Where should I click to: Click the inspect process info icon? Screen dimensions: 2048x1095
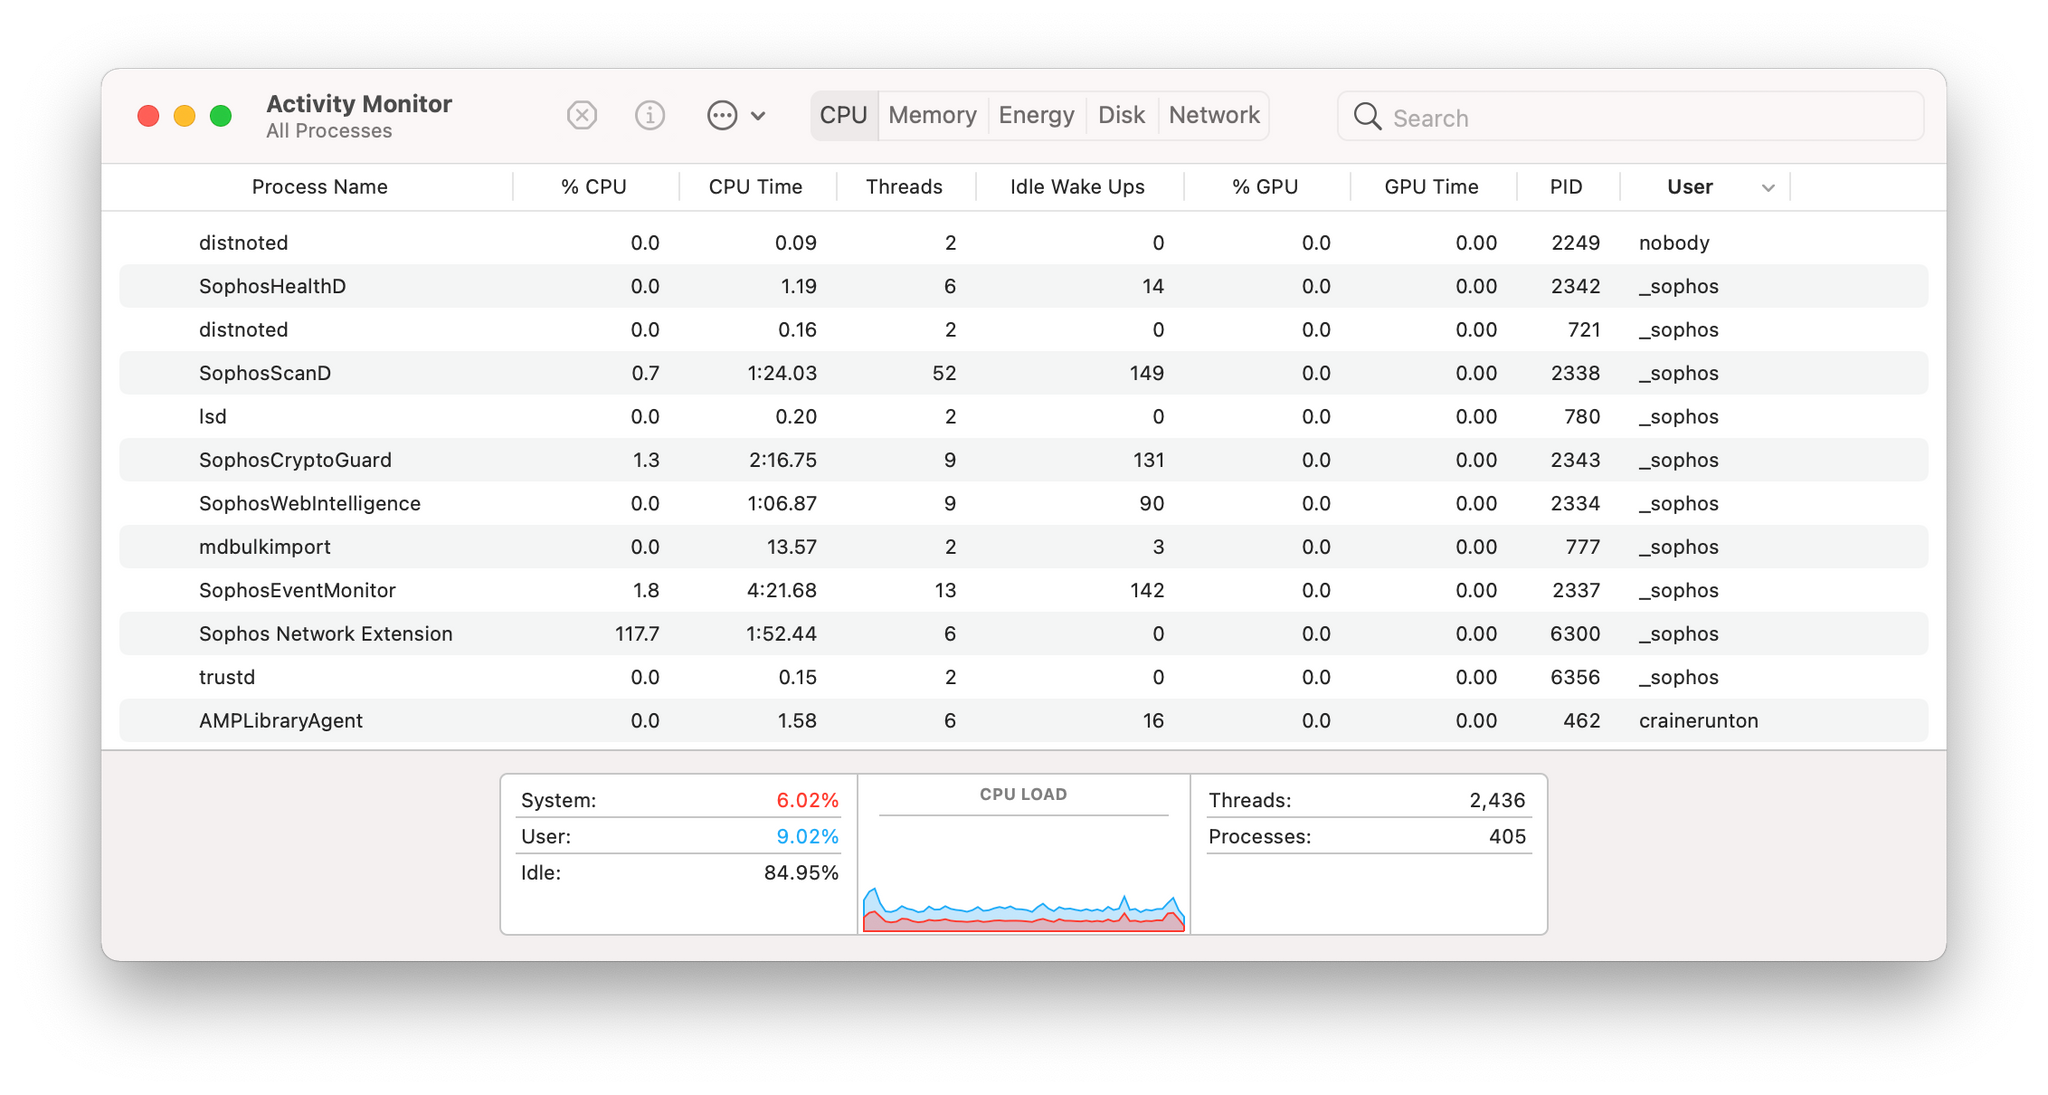(650, 115)
